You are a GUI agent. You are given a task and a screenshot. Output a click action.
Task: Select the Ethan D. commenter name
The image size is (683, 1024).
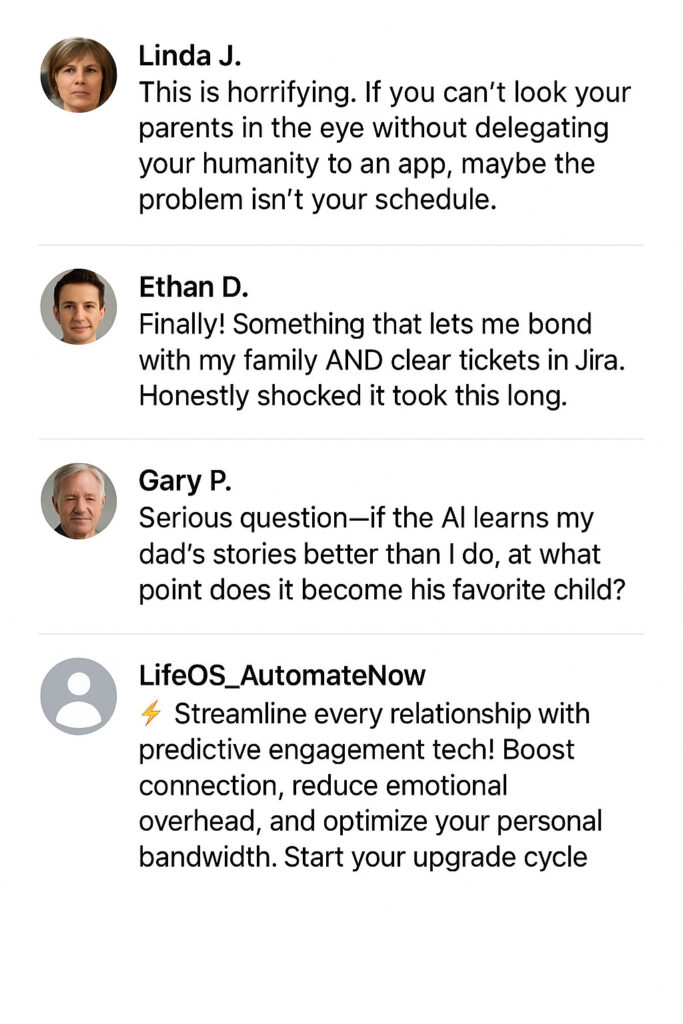[193, 287]
